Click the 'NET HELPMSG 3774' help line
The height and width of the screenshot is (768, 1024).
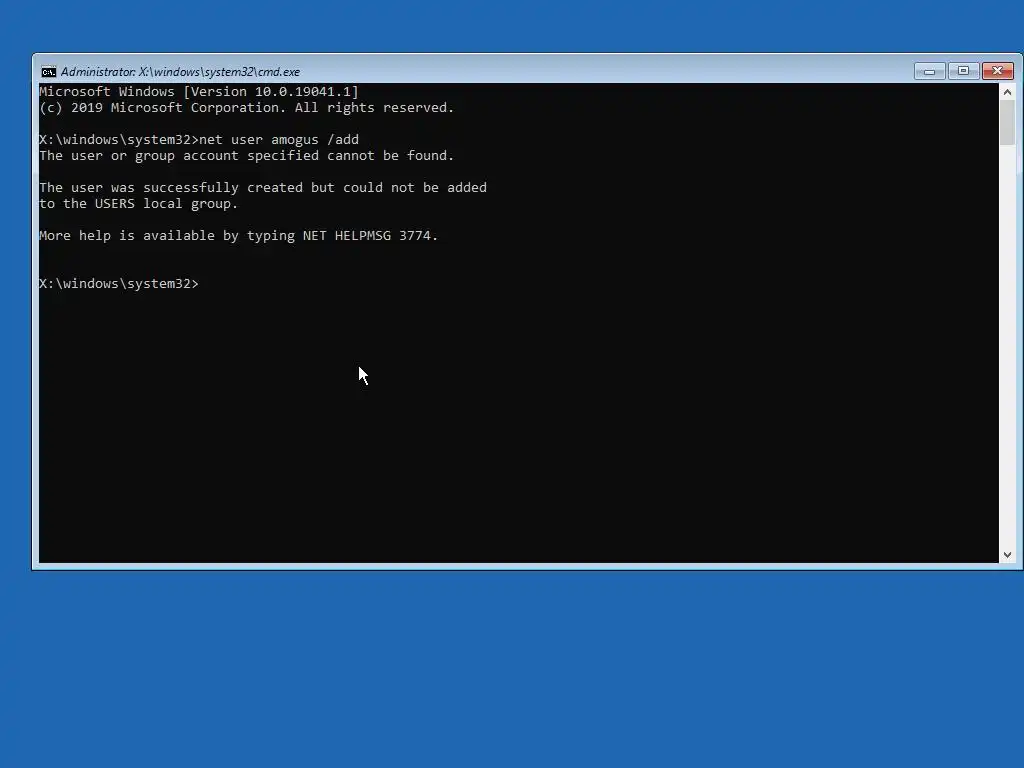[x=238, y=236]
